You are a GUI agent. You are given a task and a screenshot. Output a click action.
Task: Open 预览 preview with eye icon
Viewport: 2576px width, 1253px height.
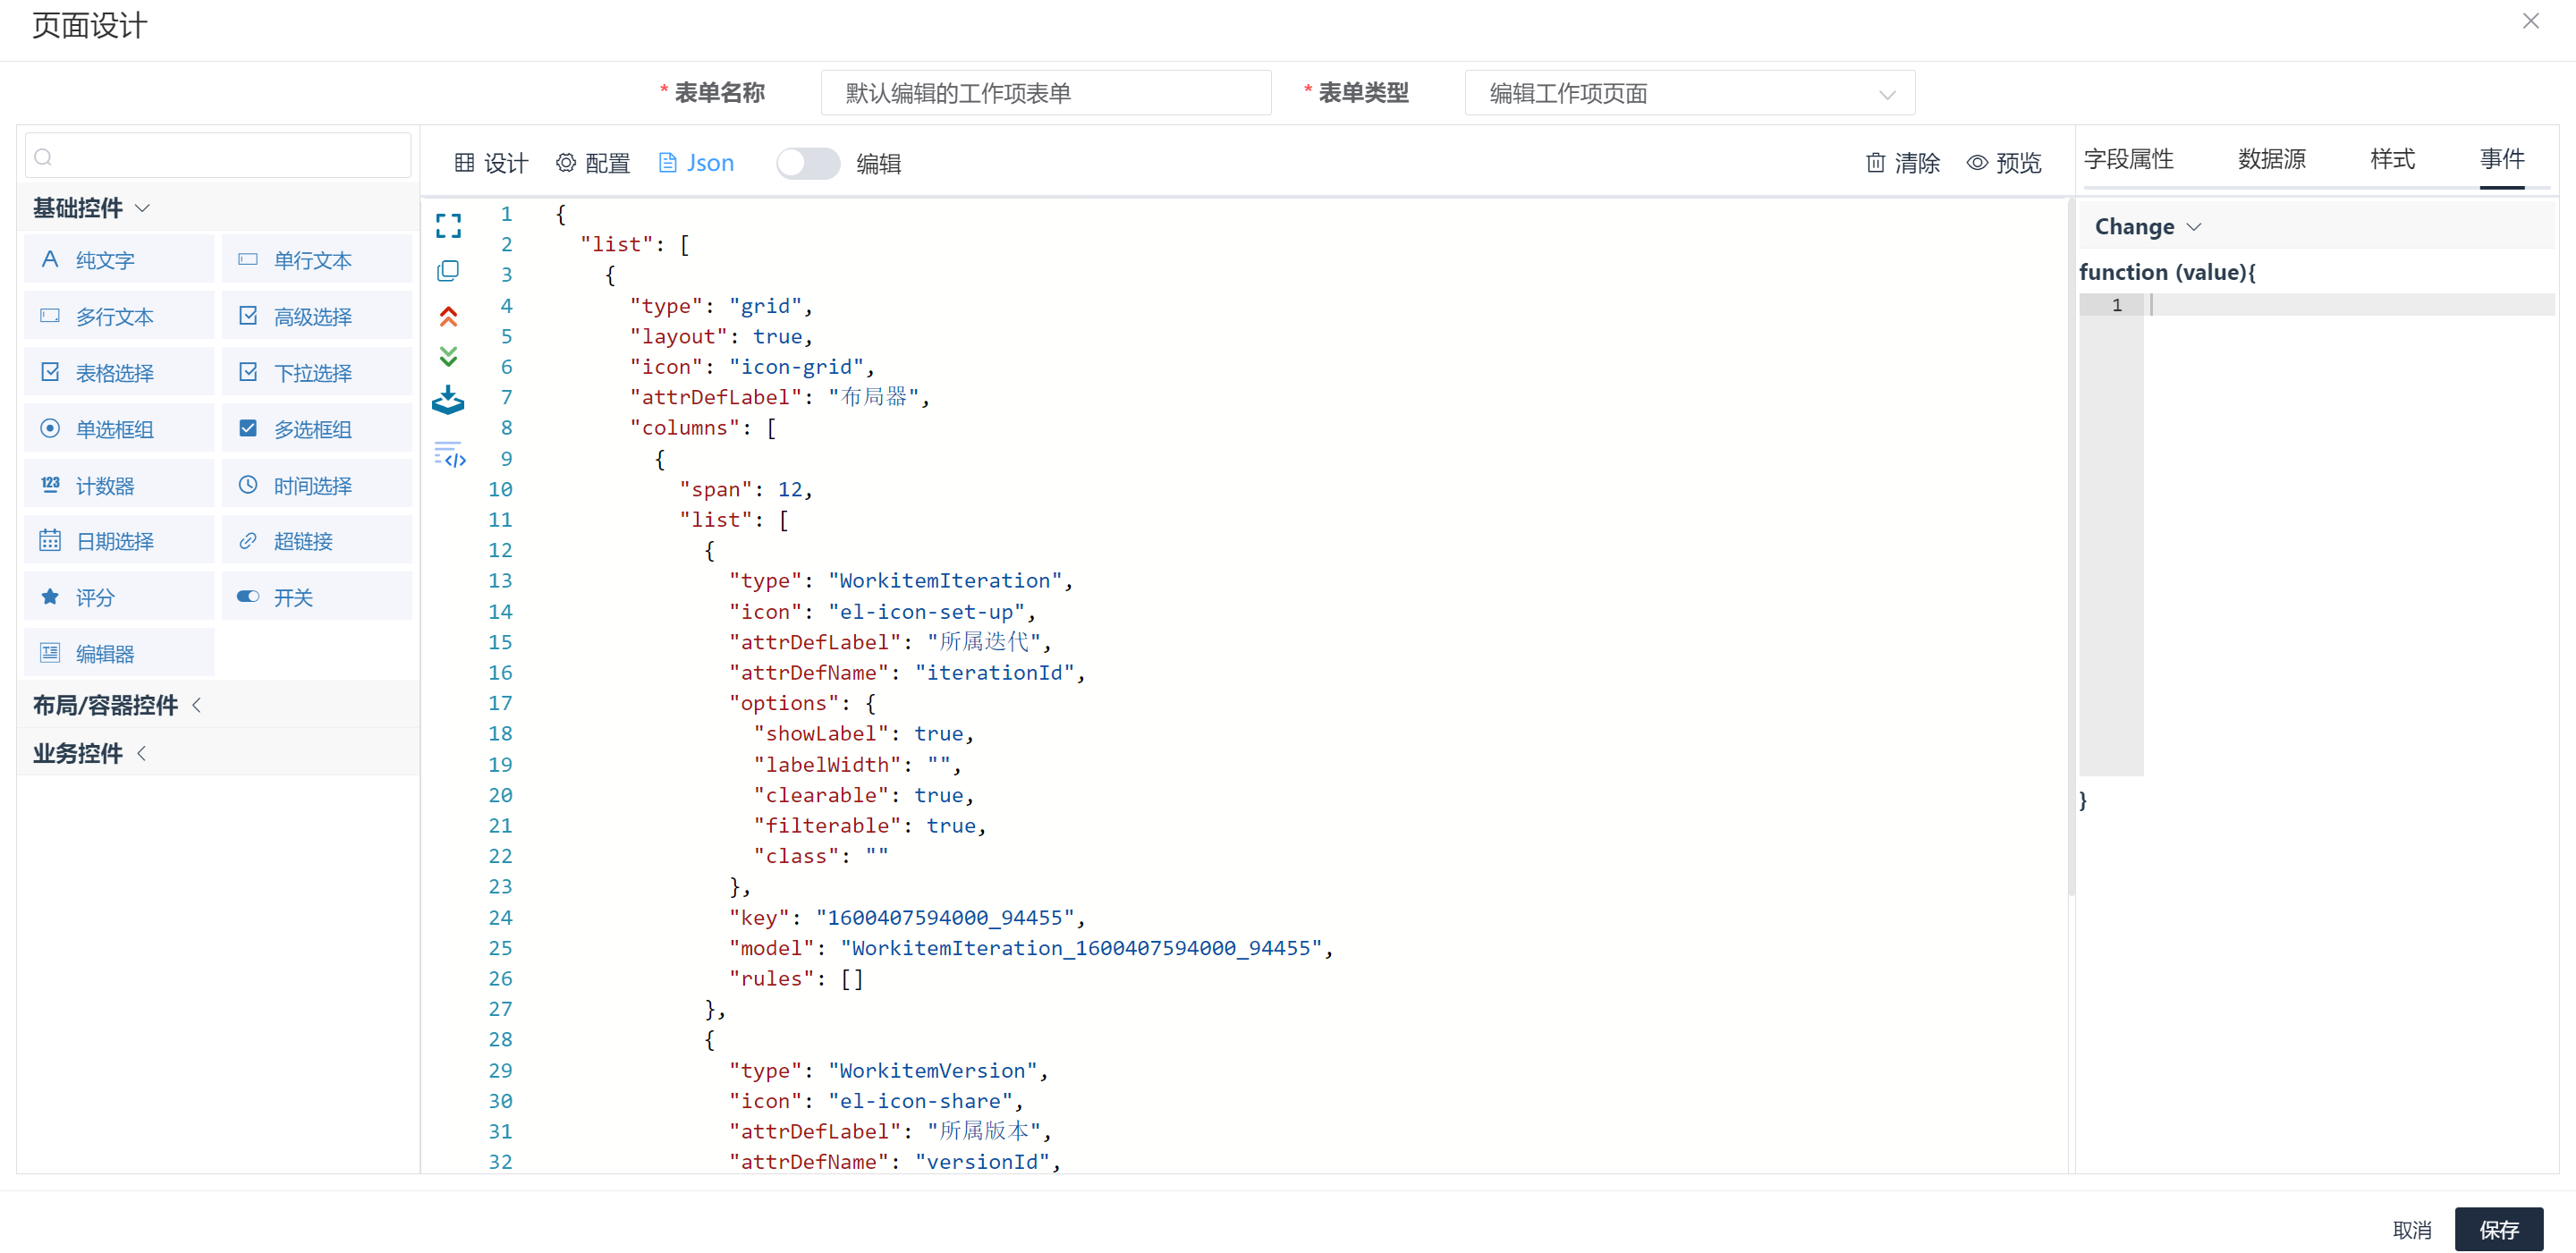[2004, 163]
